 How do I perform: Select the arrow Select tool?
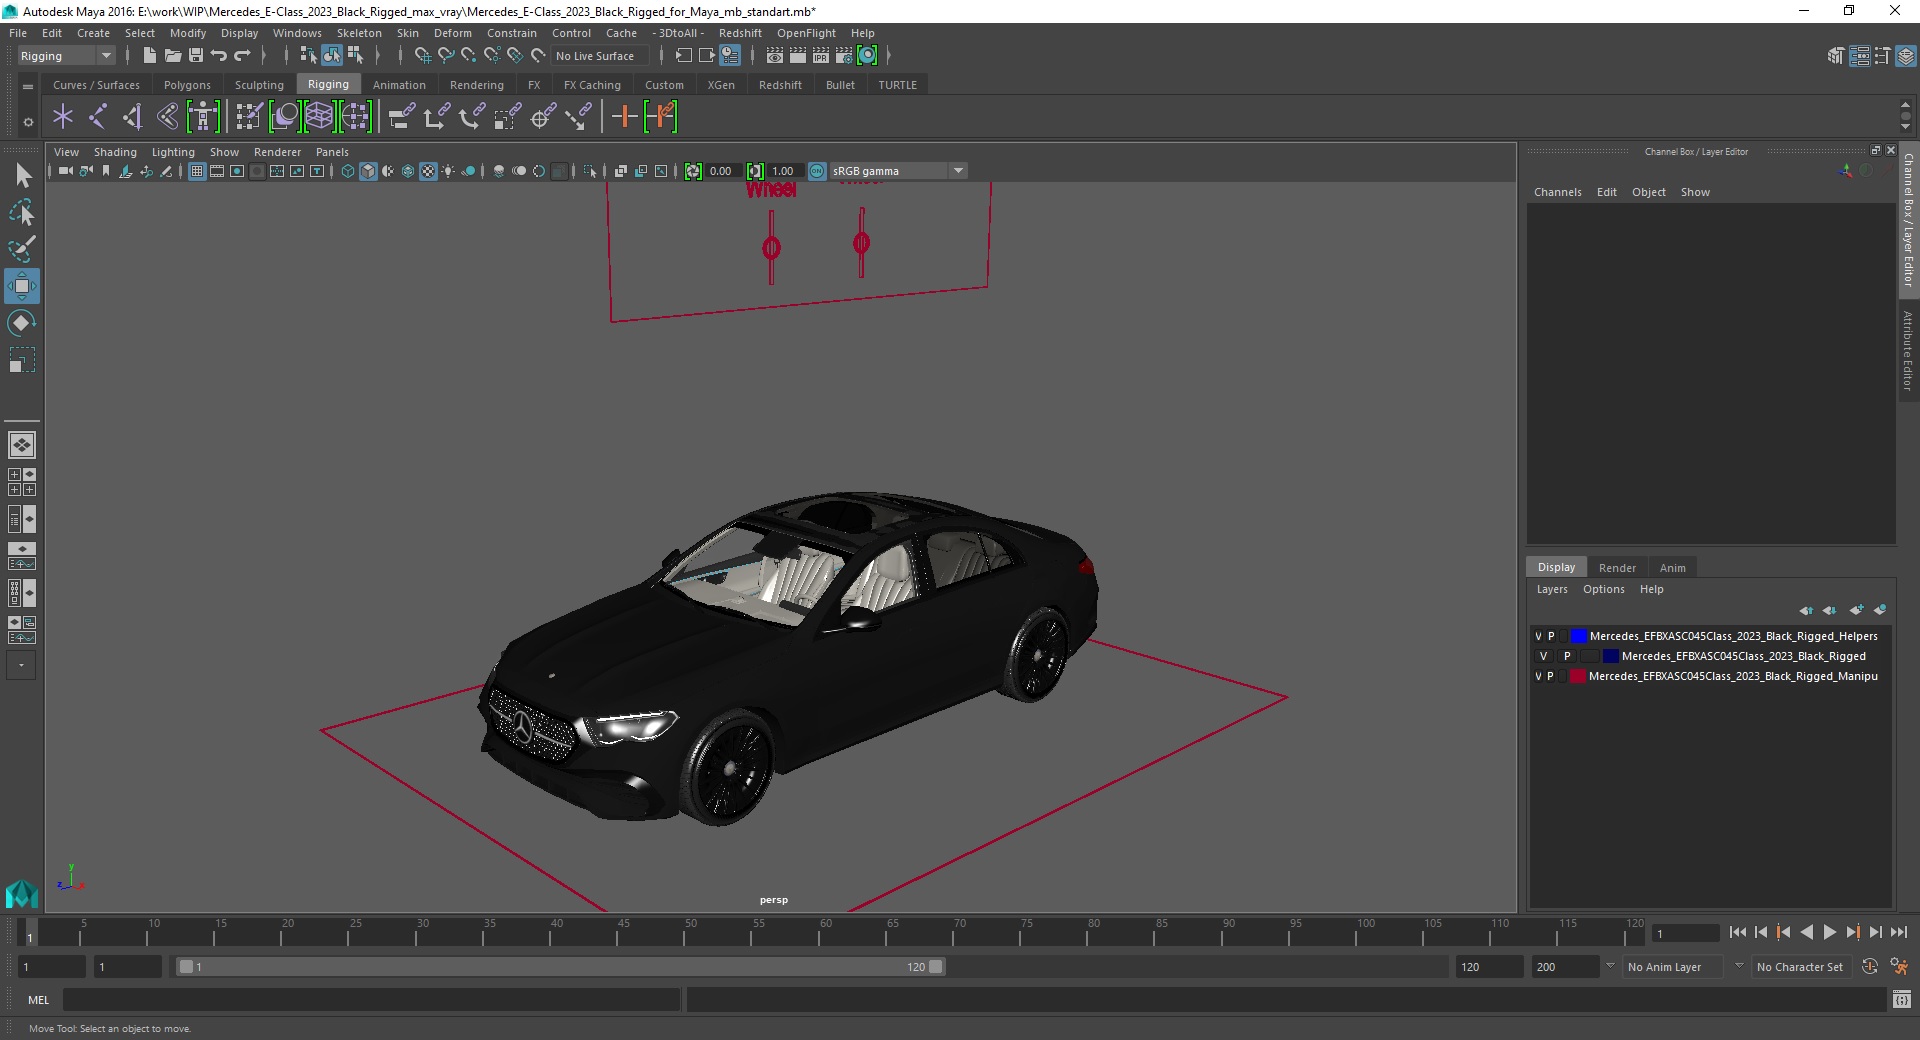click(x=23, y=176)
